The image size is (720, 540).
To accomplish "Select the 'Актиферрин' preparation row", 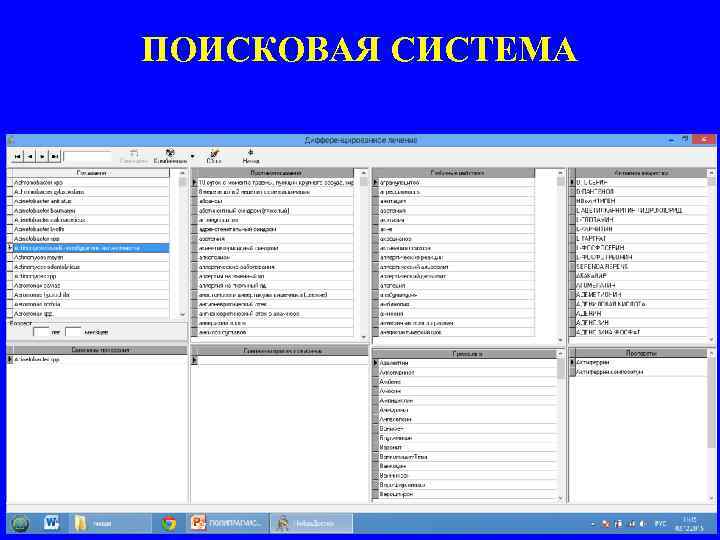I will (x=641, y=362).
